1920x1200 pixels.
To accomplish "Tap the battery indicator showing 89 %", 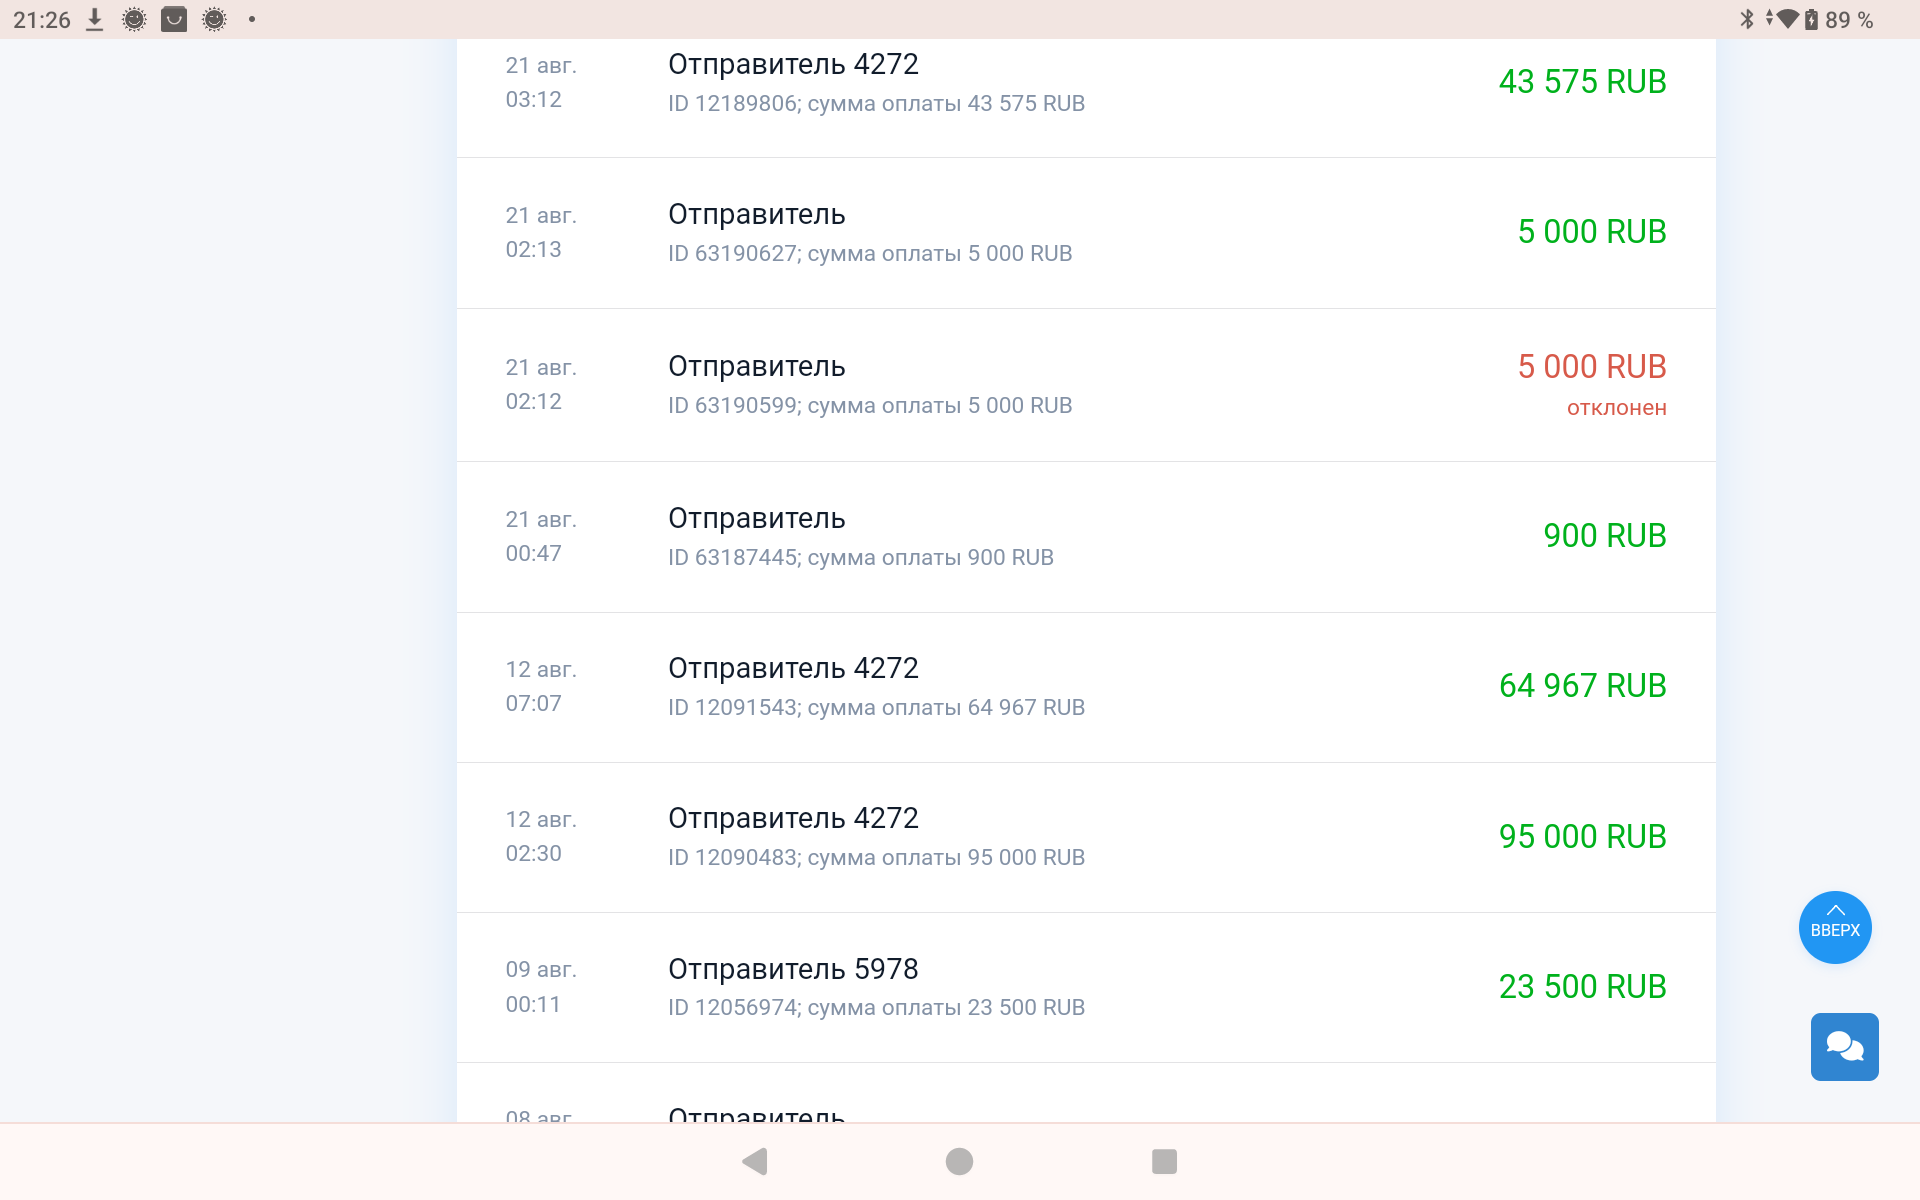I will tap(1838, 19).
